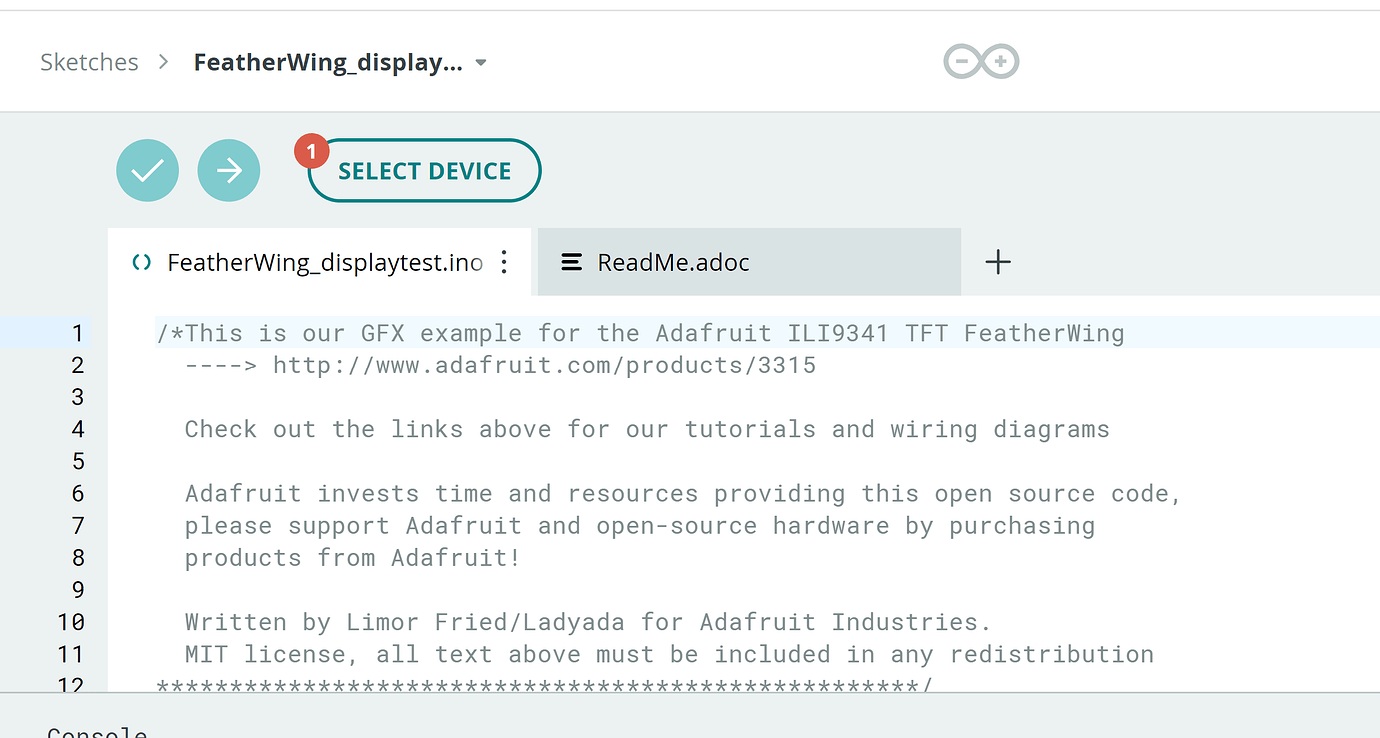
Task: Click the Arduino infinity logo
Action: (980, 61)
